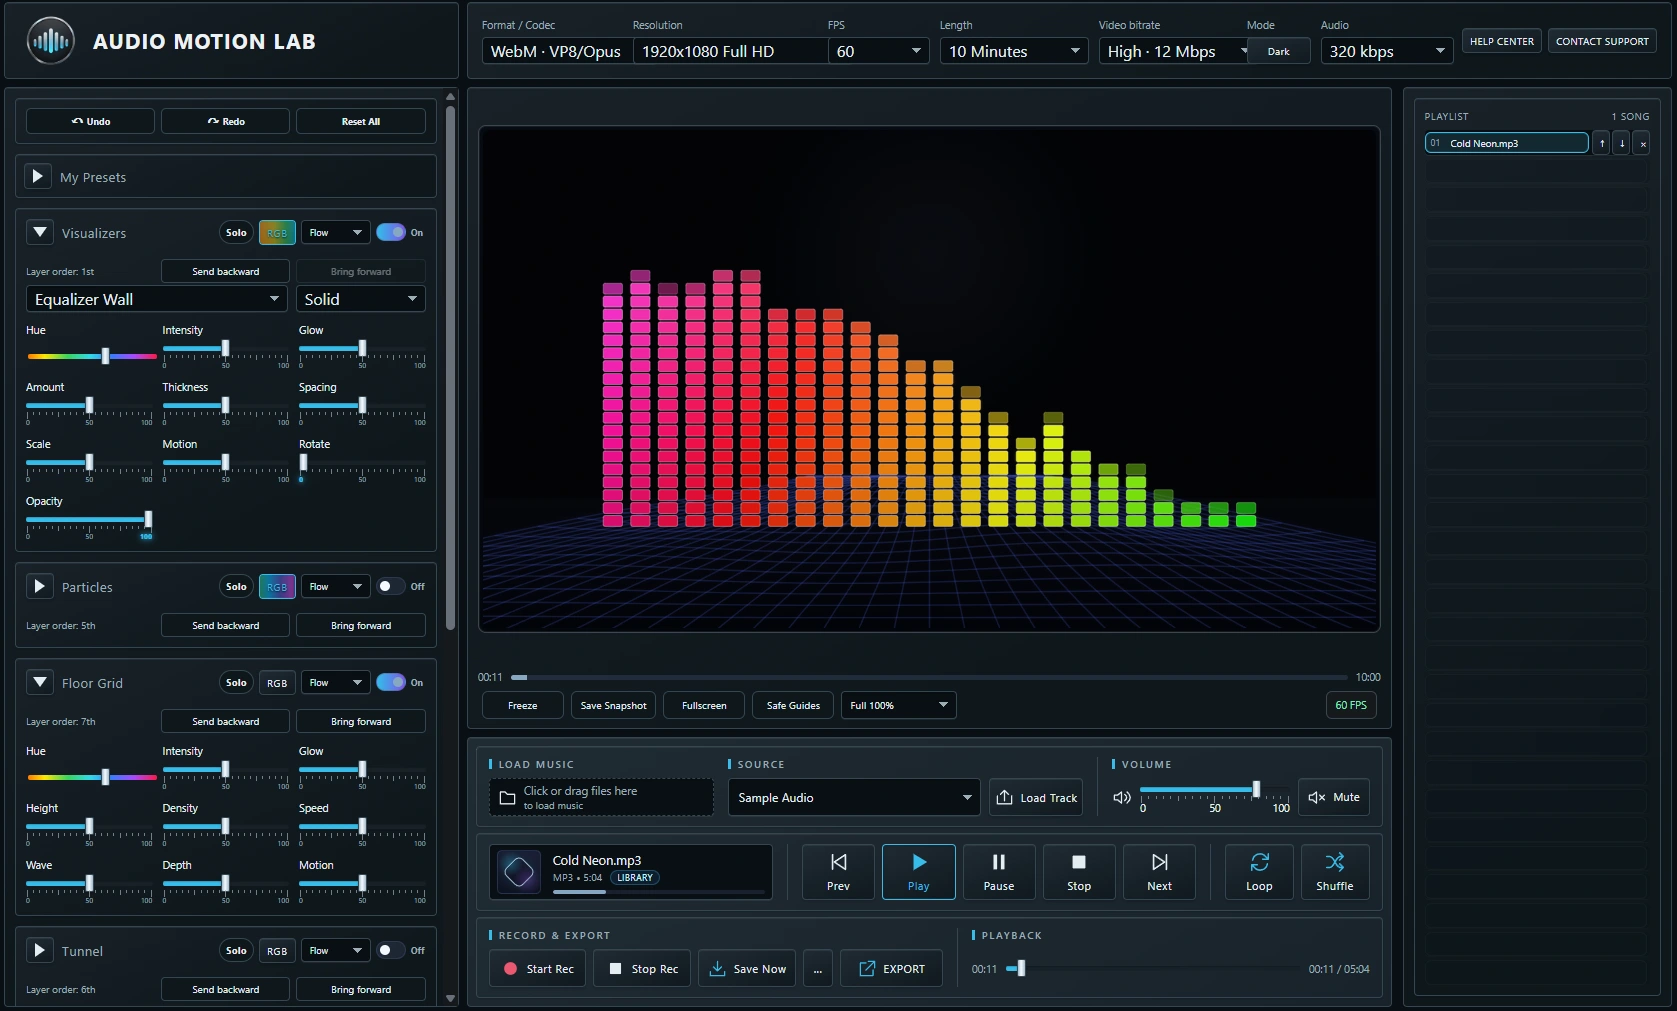This screenshot has width=1677, height=1011.
Task: Toggle RGB for Visualizers
Action: coord(277,232)
